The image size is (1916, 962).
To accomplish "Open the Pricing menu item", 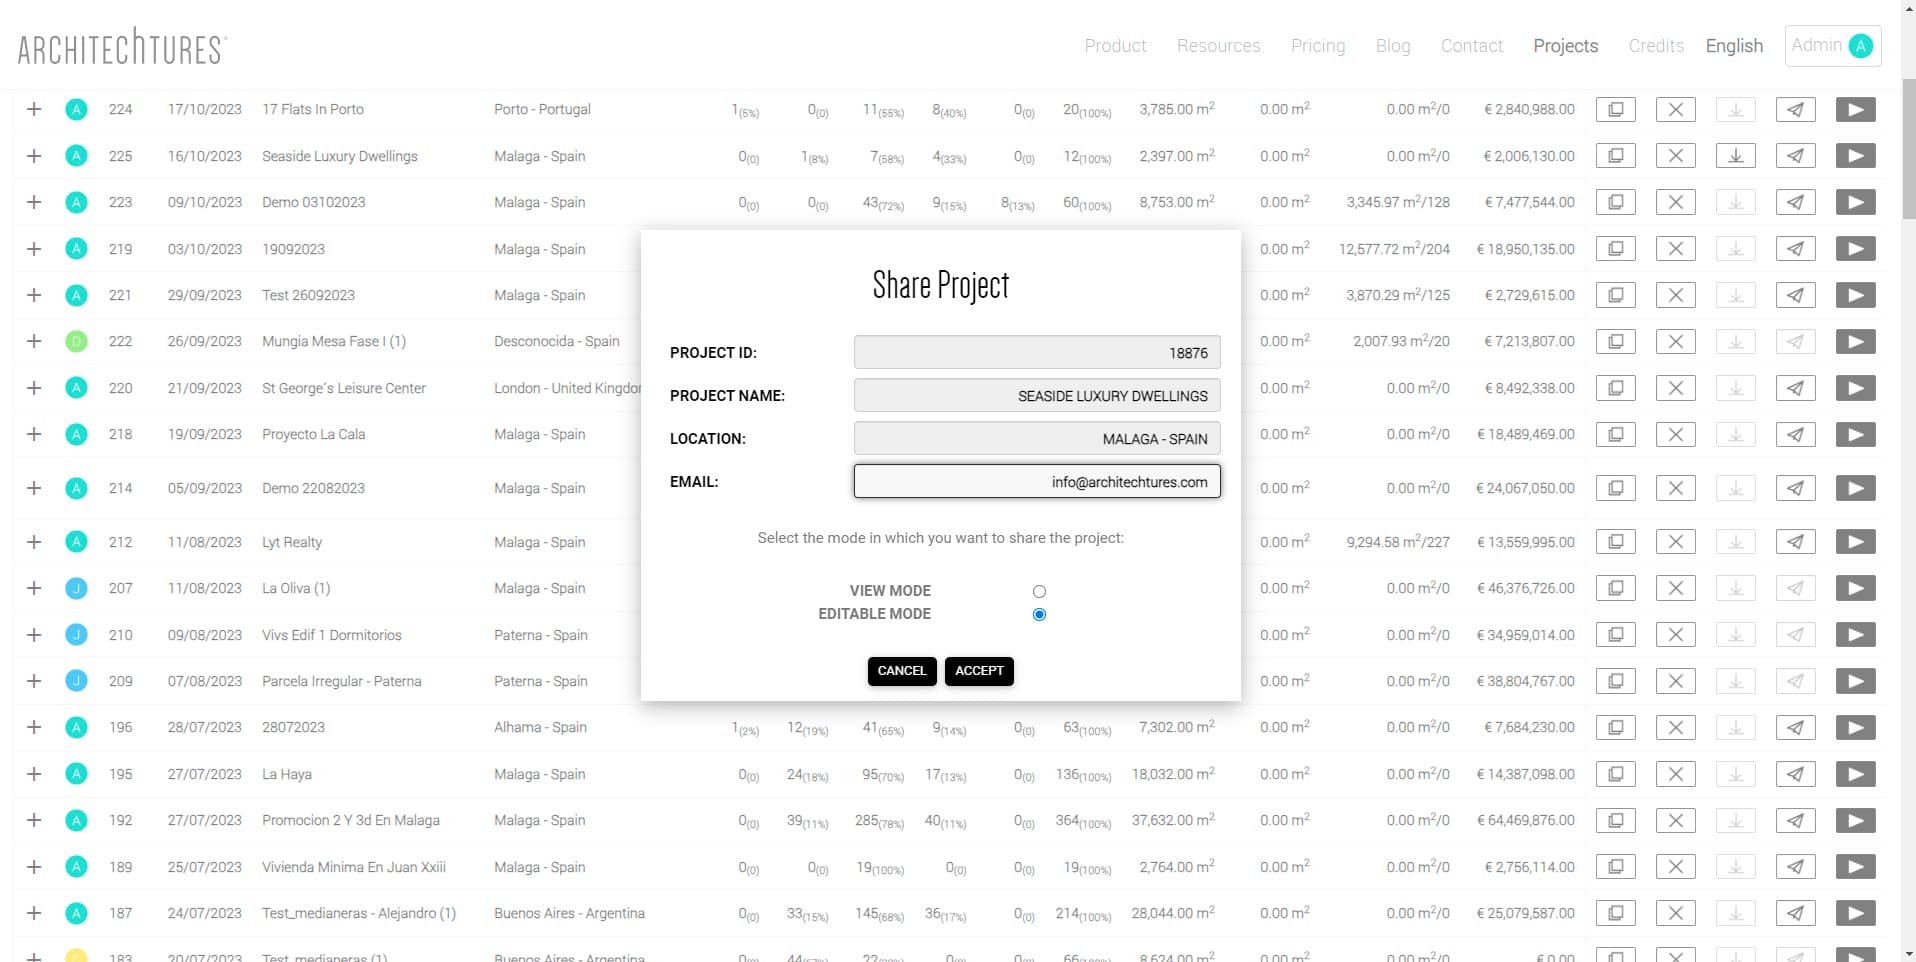I will click(1318, 45).
